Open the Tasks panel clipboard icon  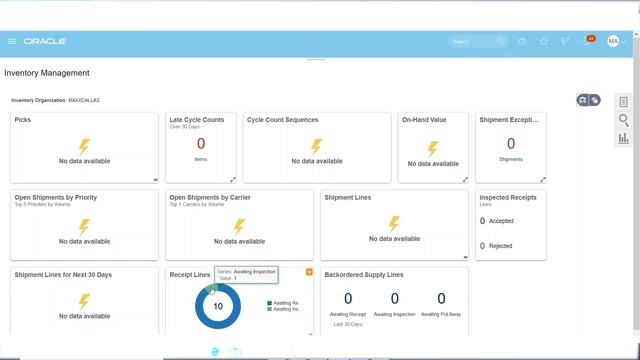624,102
